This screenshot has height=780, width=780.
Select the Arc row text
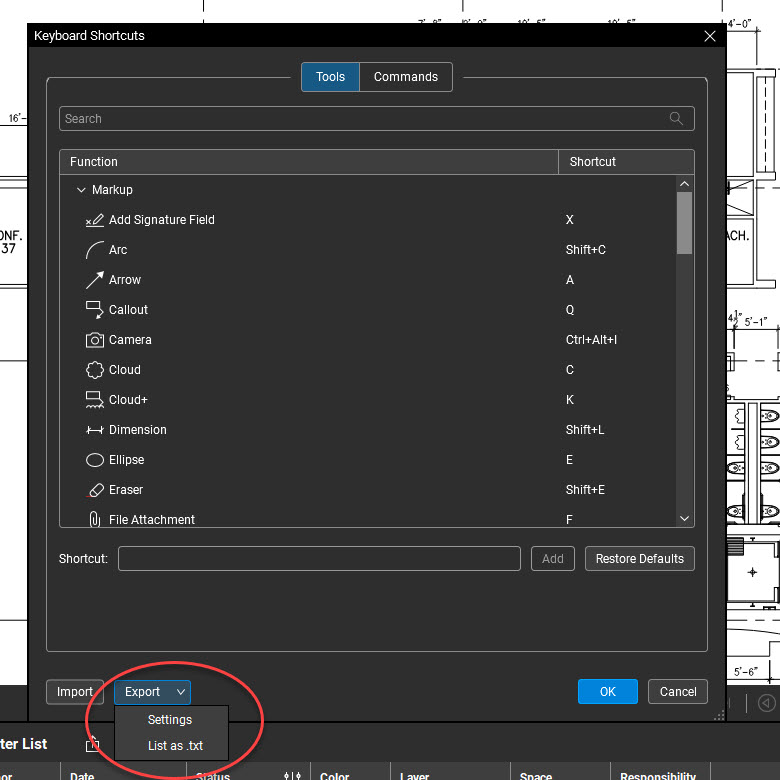tap(118, 250)
